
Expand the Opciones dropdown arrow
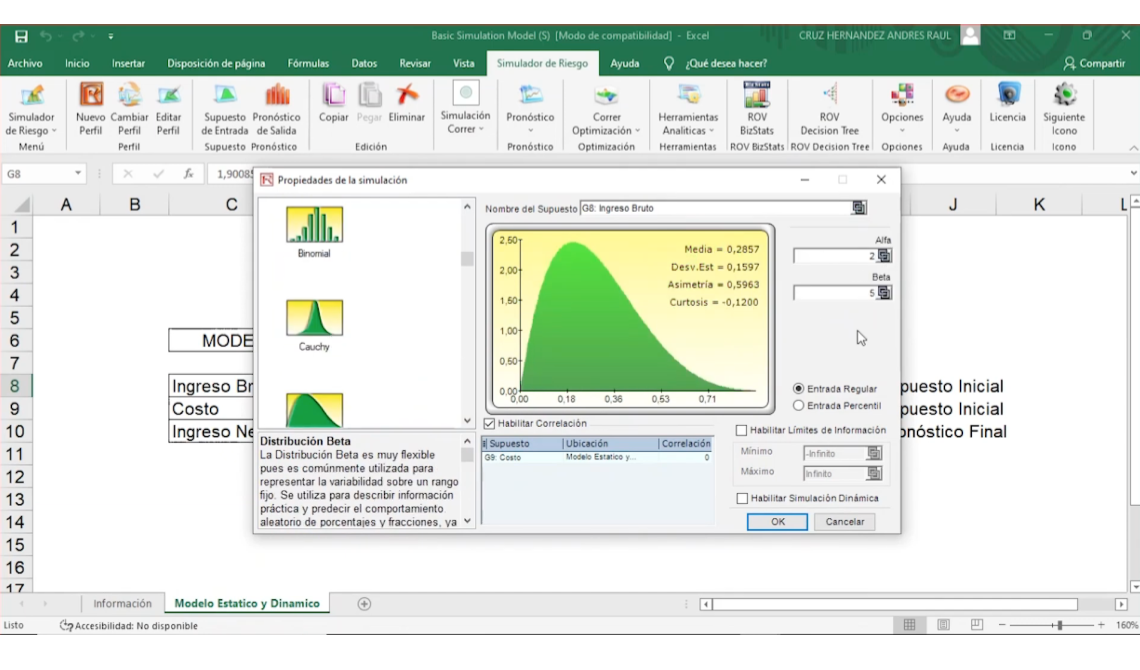pyautogui.click(x=902, y=131)
